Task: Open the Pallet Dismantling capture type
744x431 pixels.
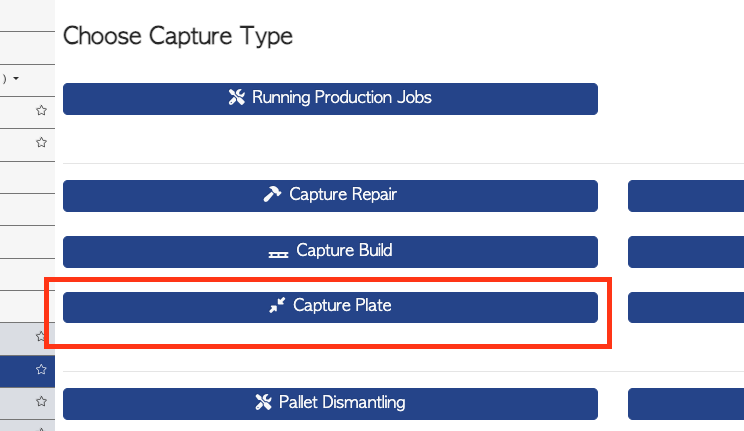Action: tap(330, 404)
